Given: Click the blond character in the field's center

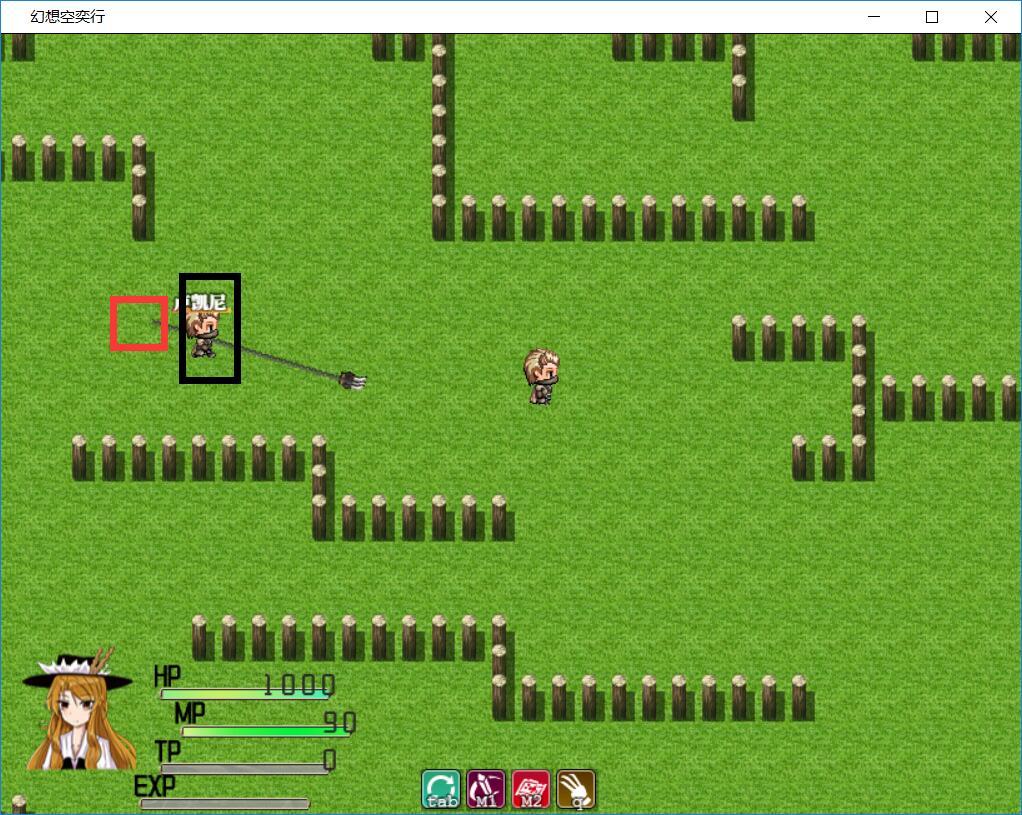Looking at the screenshot, I should coord(541,377).
